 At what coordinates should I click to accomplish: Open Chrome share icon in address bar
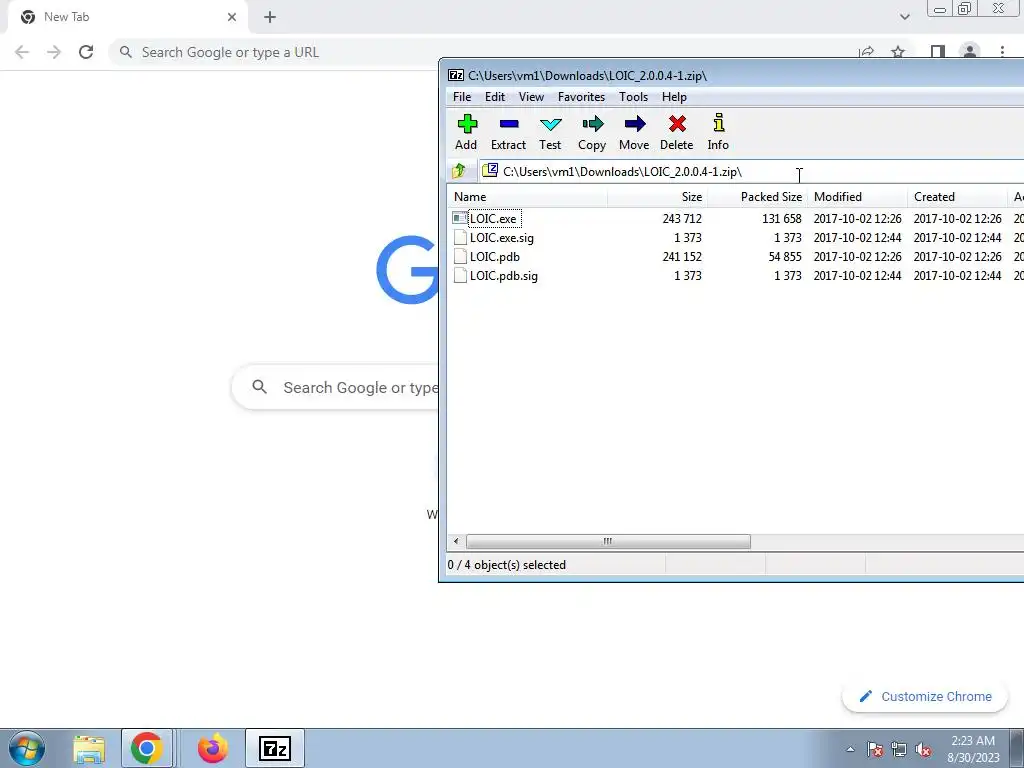tap(867, 52)
